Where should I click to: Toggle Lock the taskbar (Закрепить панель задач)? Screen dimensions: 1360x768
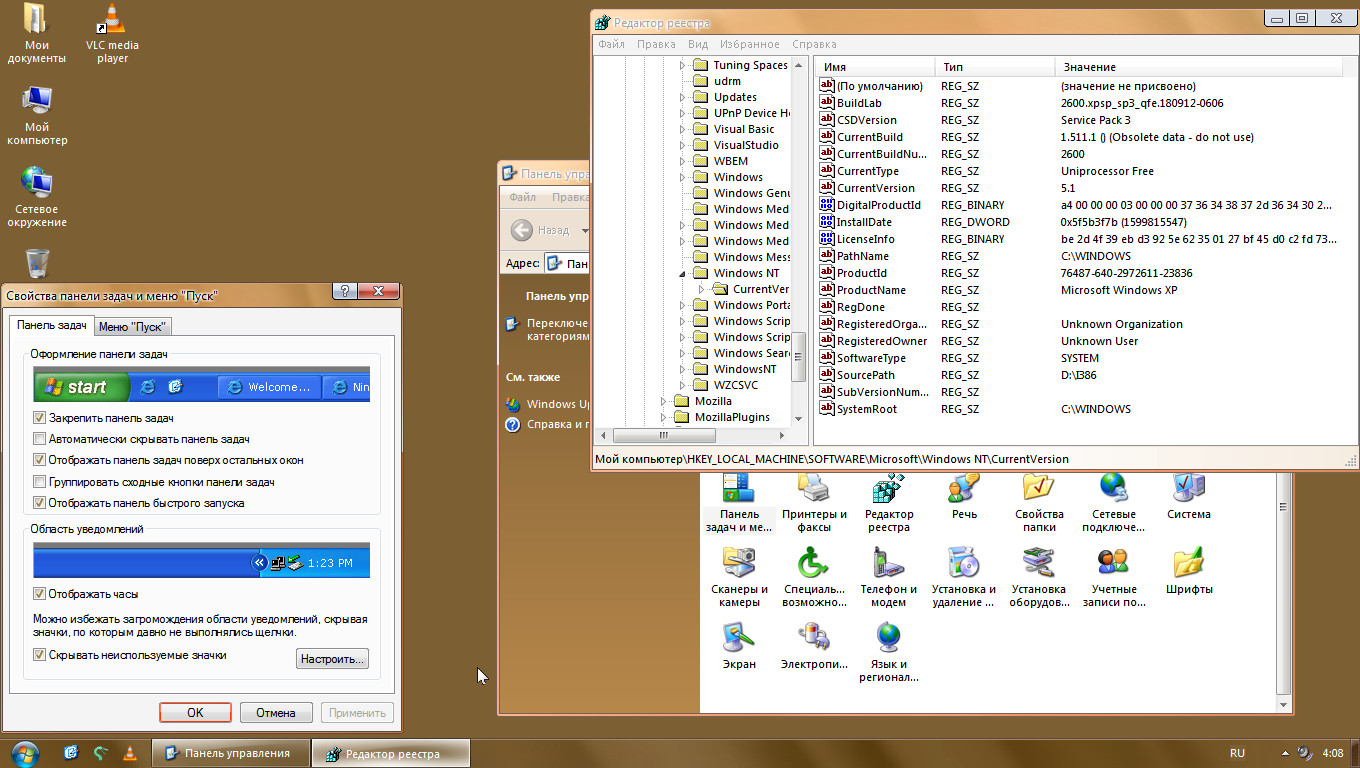click(x=40, y=418)
